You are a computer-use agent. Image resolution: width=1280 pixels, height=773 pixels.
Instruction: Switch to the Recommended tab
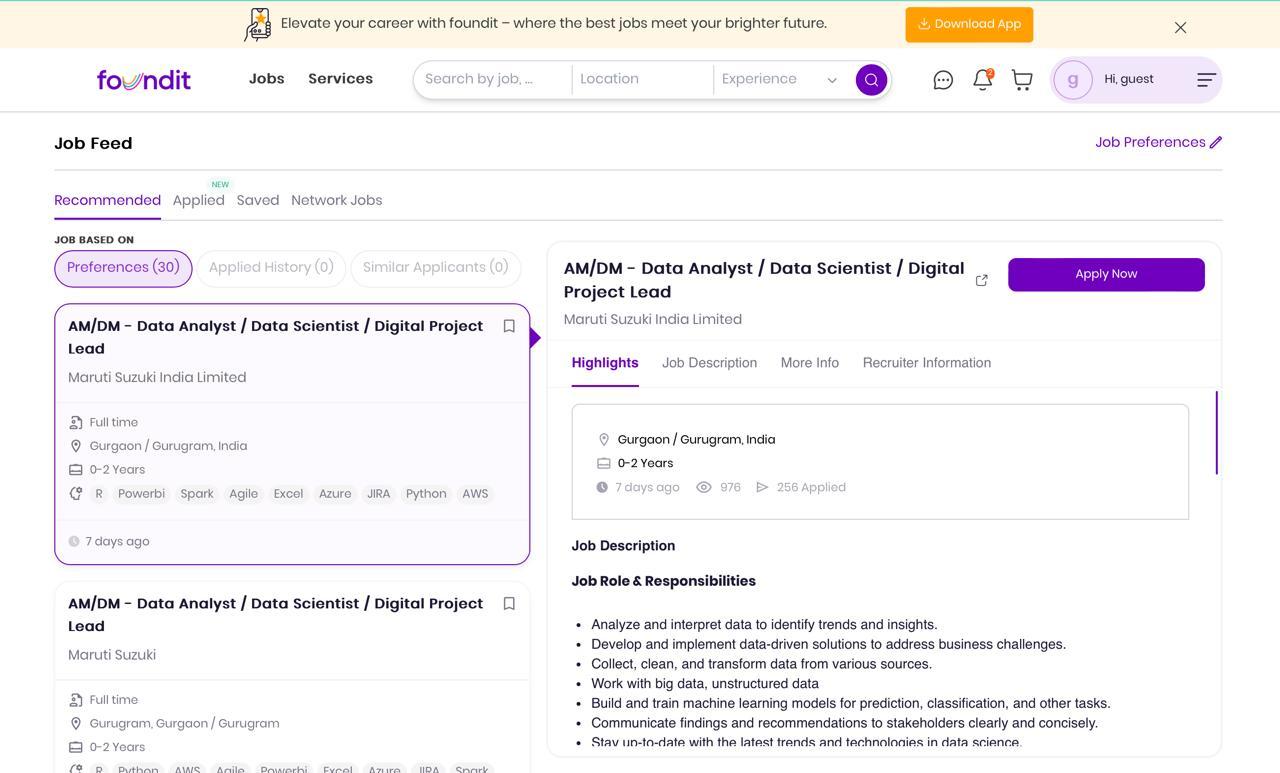pyautogui.click(x=107, y=200)
